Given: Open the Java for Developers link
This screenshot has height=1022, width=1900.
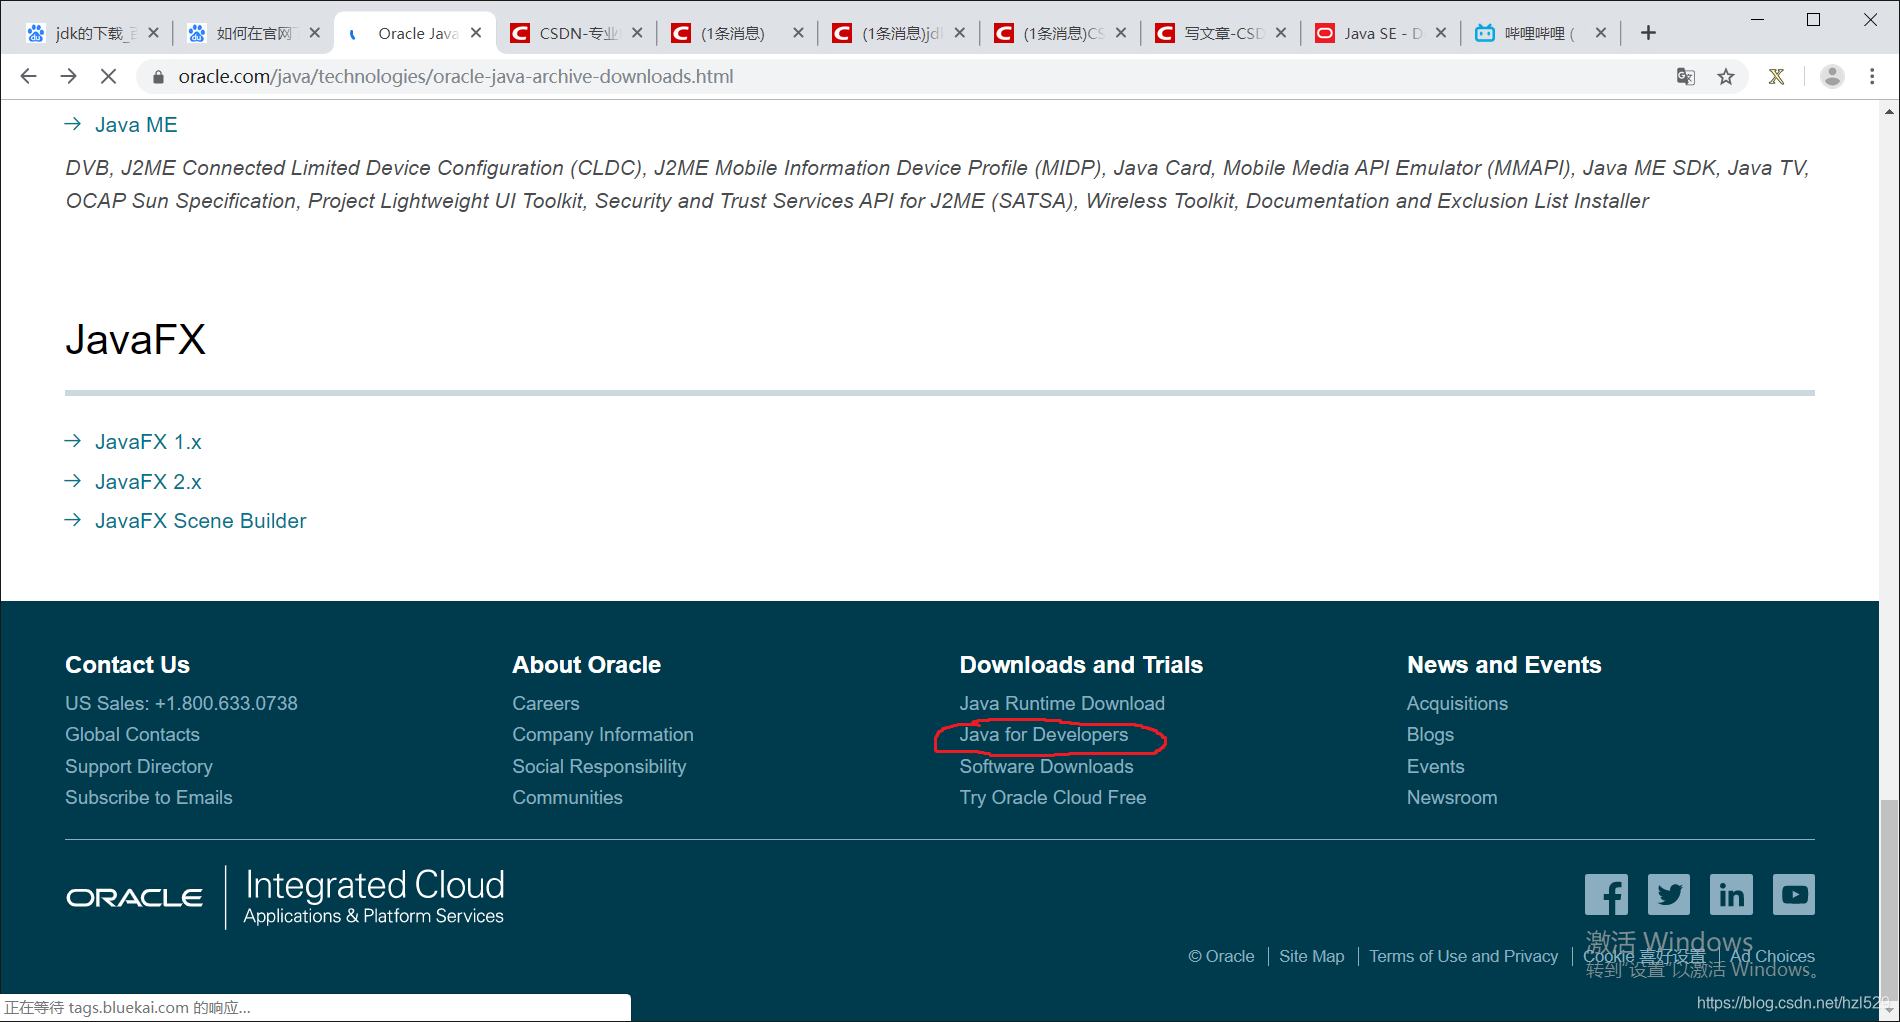Looking at the screenshot, I should coord(1044,735).
